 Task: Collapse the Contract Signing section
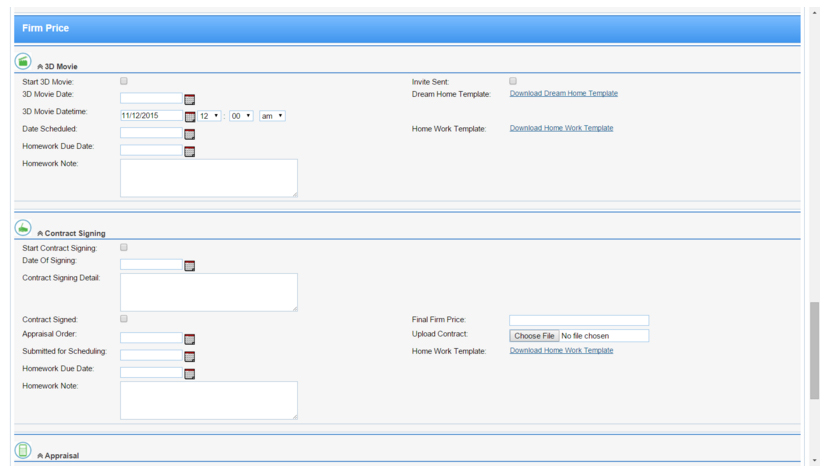click(x=40, y=234)
